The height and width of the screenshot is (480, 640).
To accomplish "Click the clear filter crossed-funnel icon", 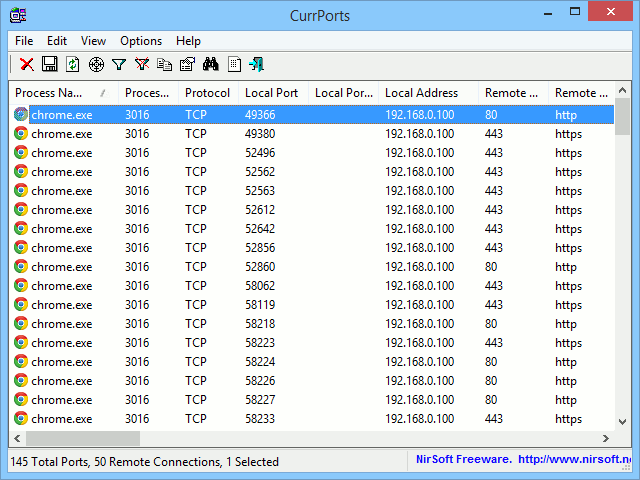I will [142, 64].
